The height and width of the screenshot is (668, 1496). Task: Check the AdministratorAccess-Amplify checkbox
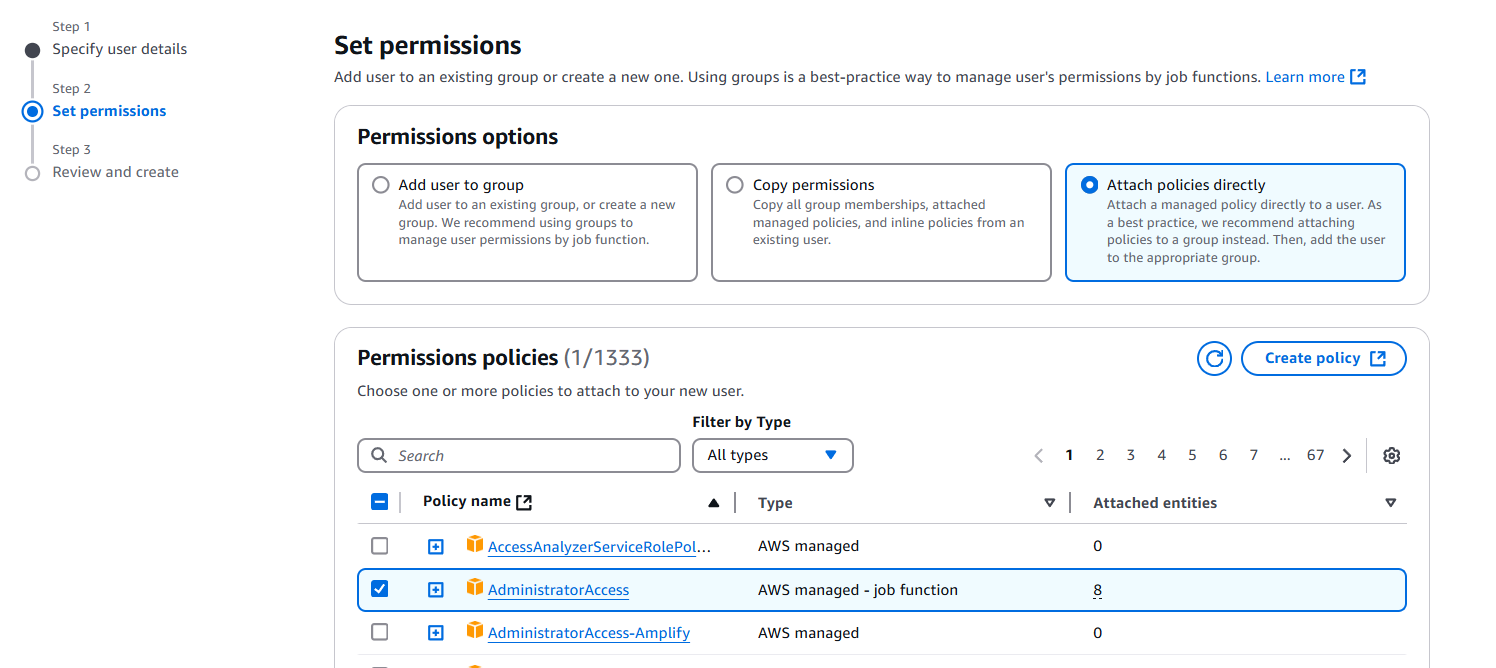coord(379,632)
